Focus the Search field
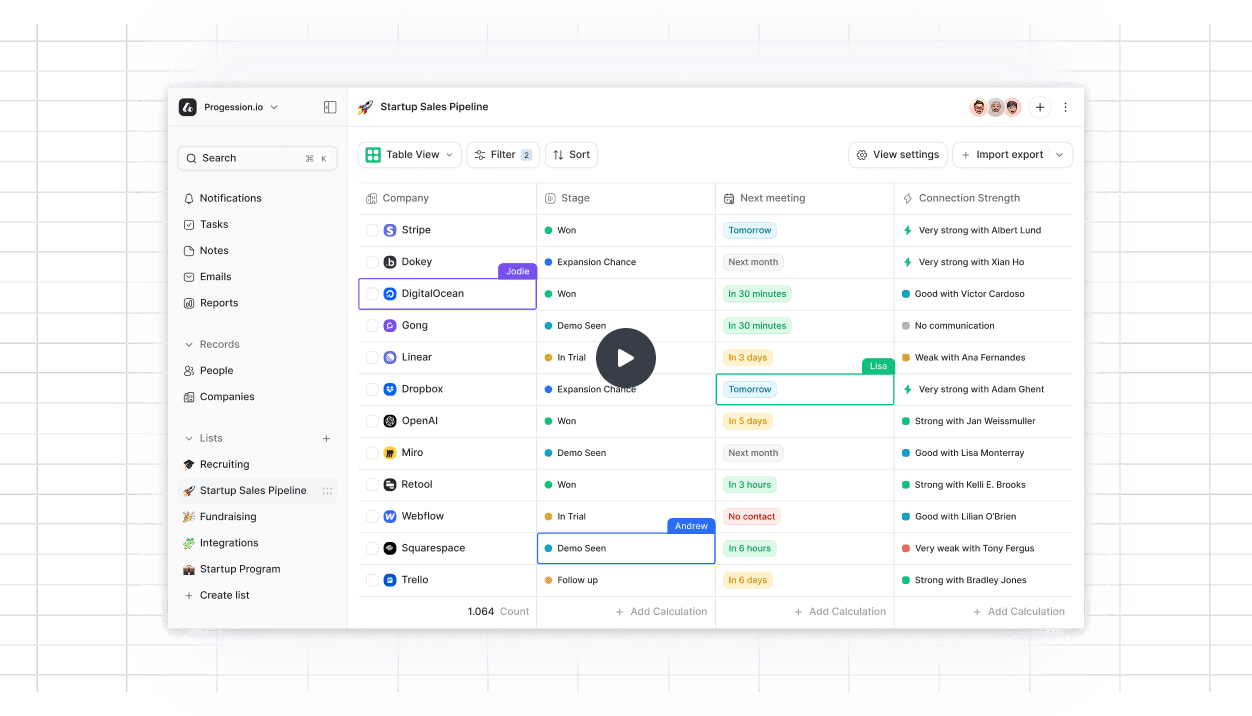 click(x=258, y=158)
